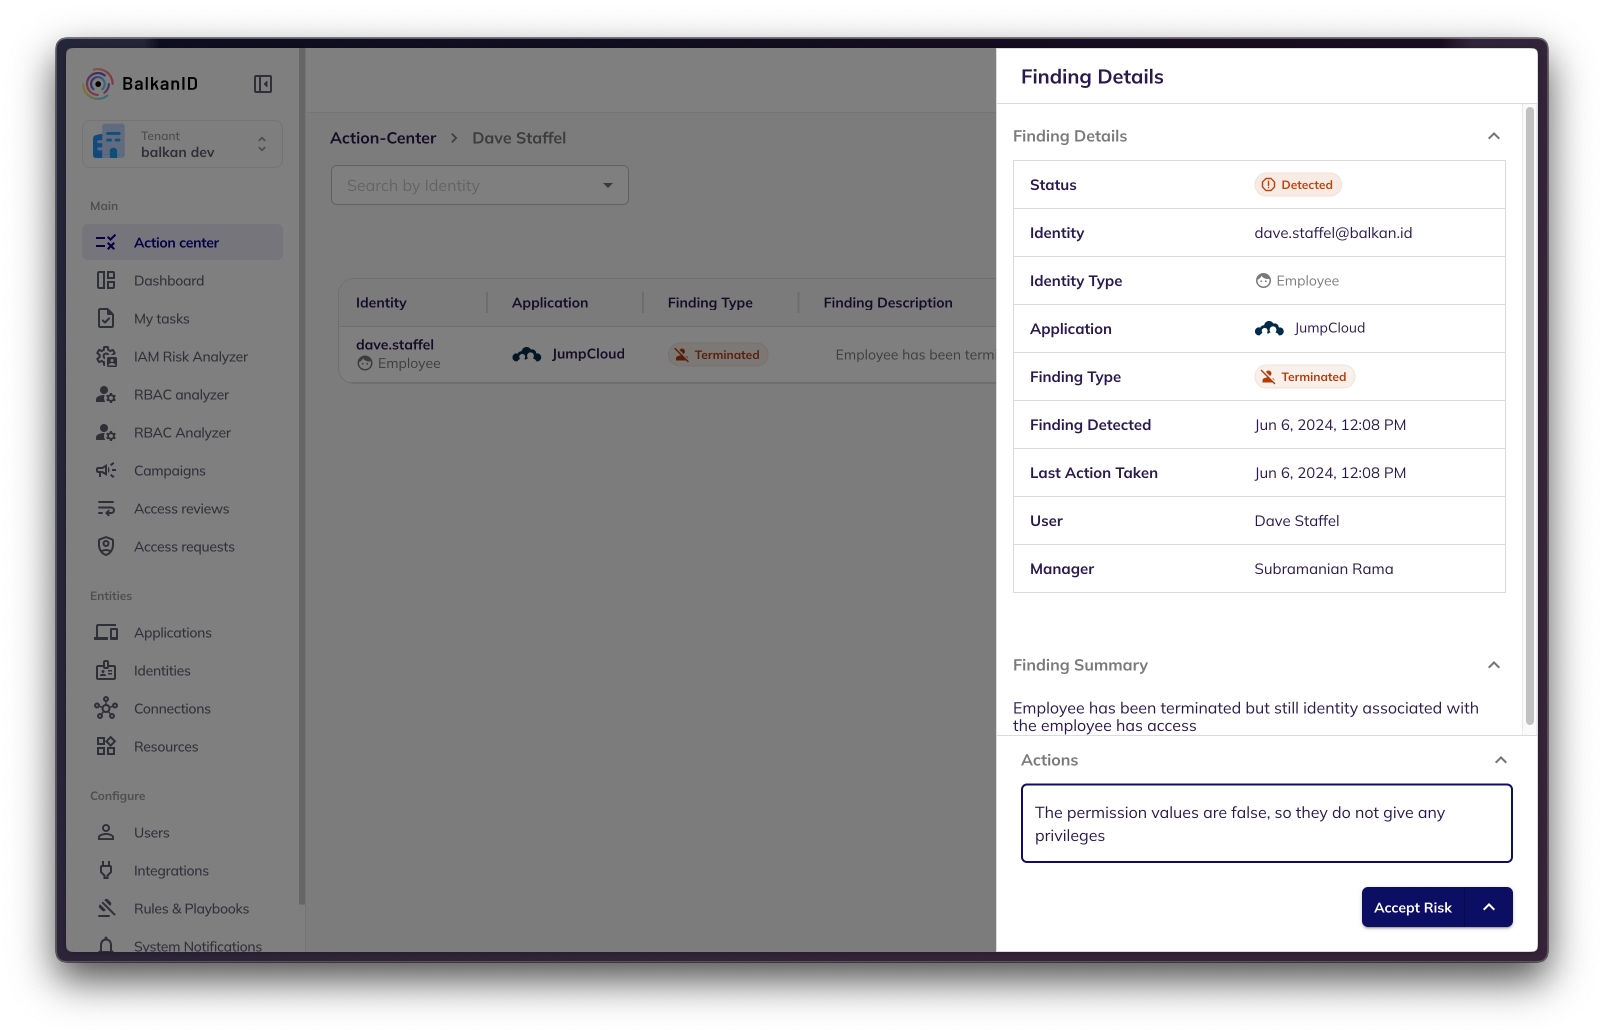Open the Search by Identity dropdown arrow
The height and width of the screenshot is (1036, 1604).
[608, 185]
